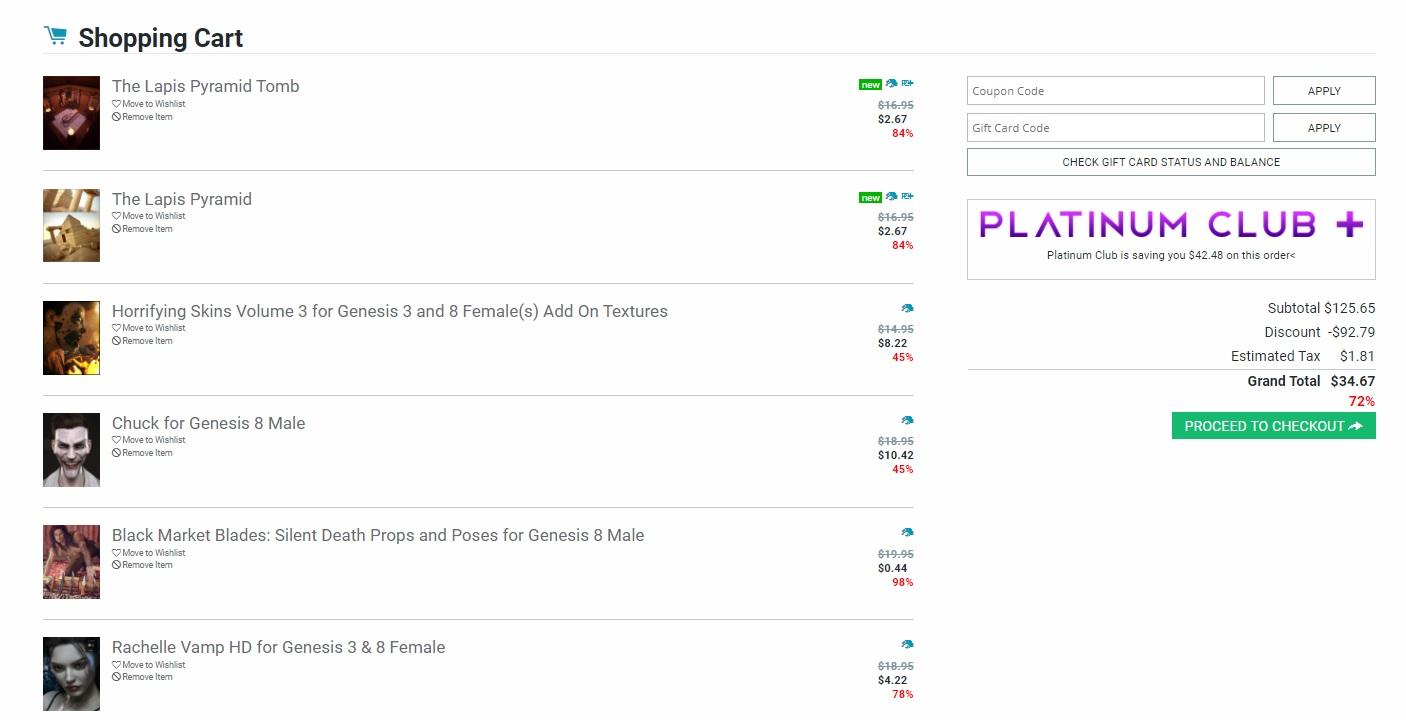
Task: Focus the Coupon Code input field
Action: [x=1115, y=91]
